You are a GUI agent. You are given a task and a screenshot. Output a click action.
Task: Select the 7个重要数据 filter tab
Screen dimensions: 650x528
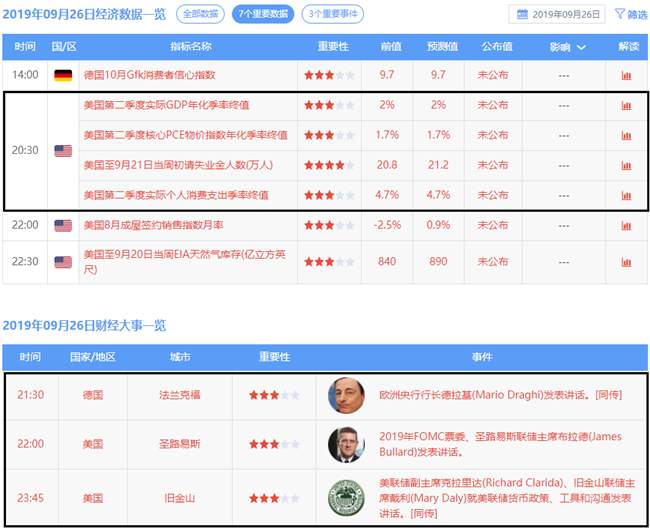click(x=263, y=14)
